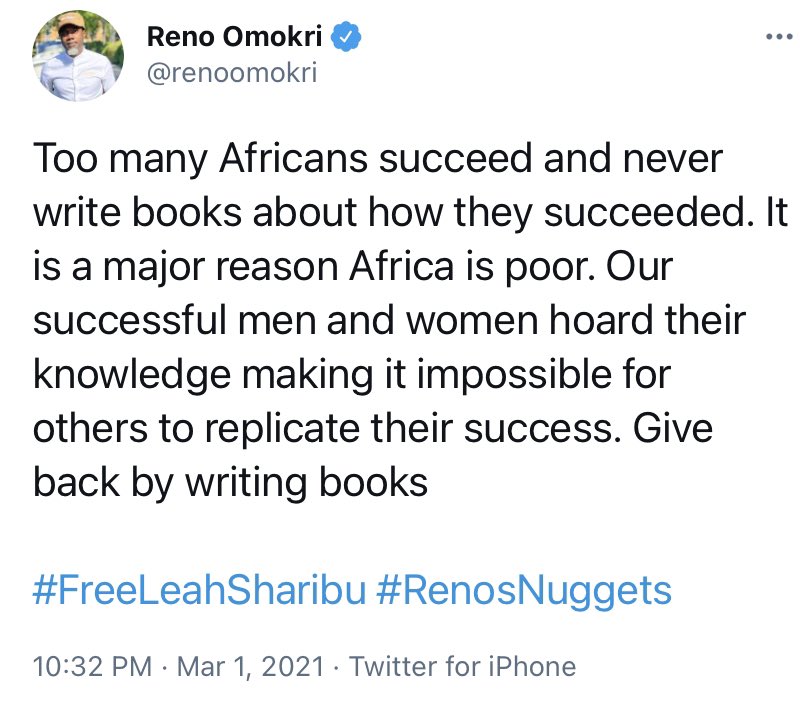Click the word "succeeded" in the tweet text
800x702 pixels.
coord(647,212)
